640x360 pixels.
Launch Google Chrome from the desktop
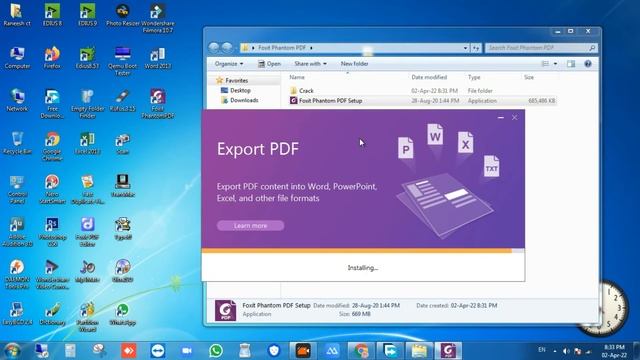52,146
